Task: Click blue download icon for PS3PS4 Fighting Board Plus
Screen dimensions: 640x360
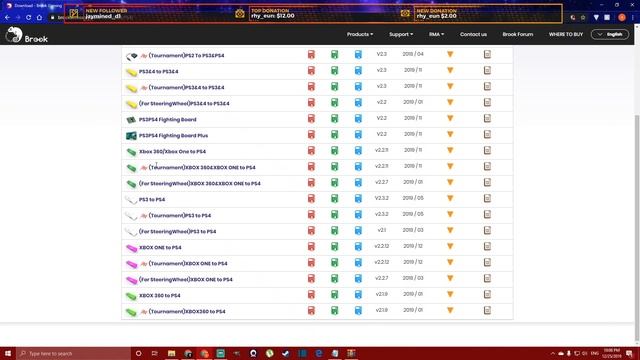Action: pos(358,134)
